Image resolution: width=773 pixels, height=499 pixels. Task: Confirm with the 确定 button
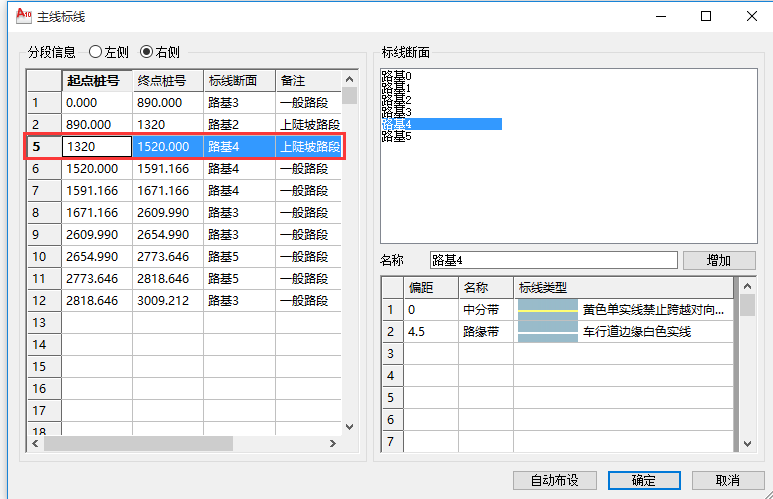644,480
